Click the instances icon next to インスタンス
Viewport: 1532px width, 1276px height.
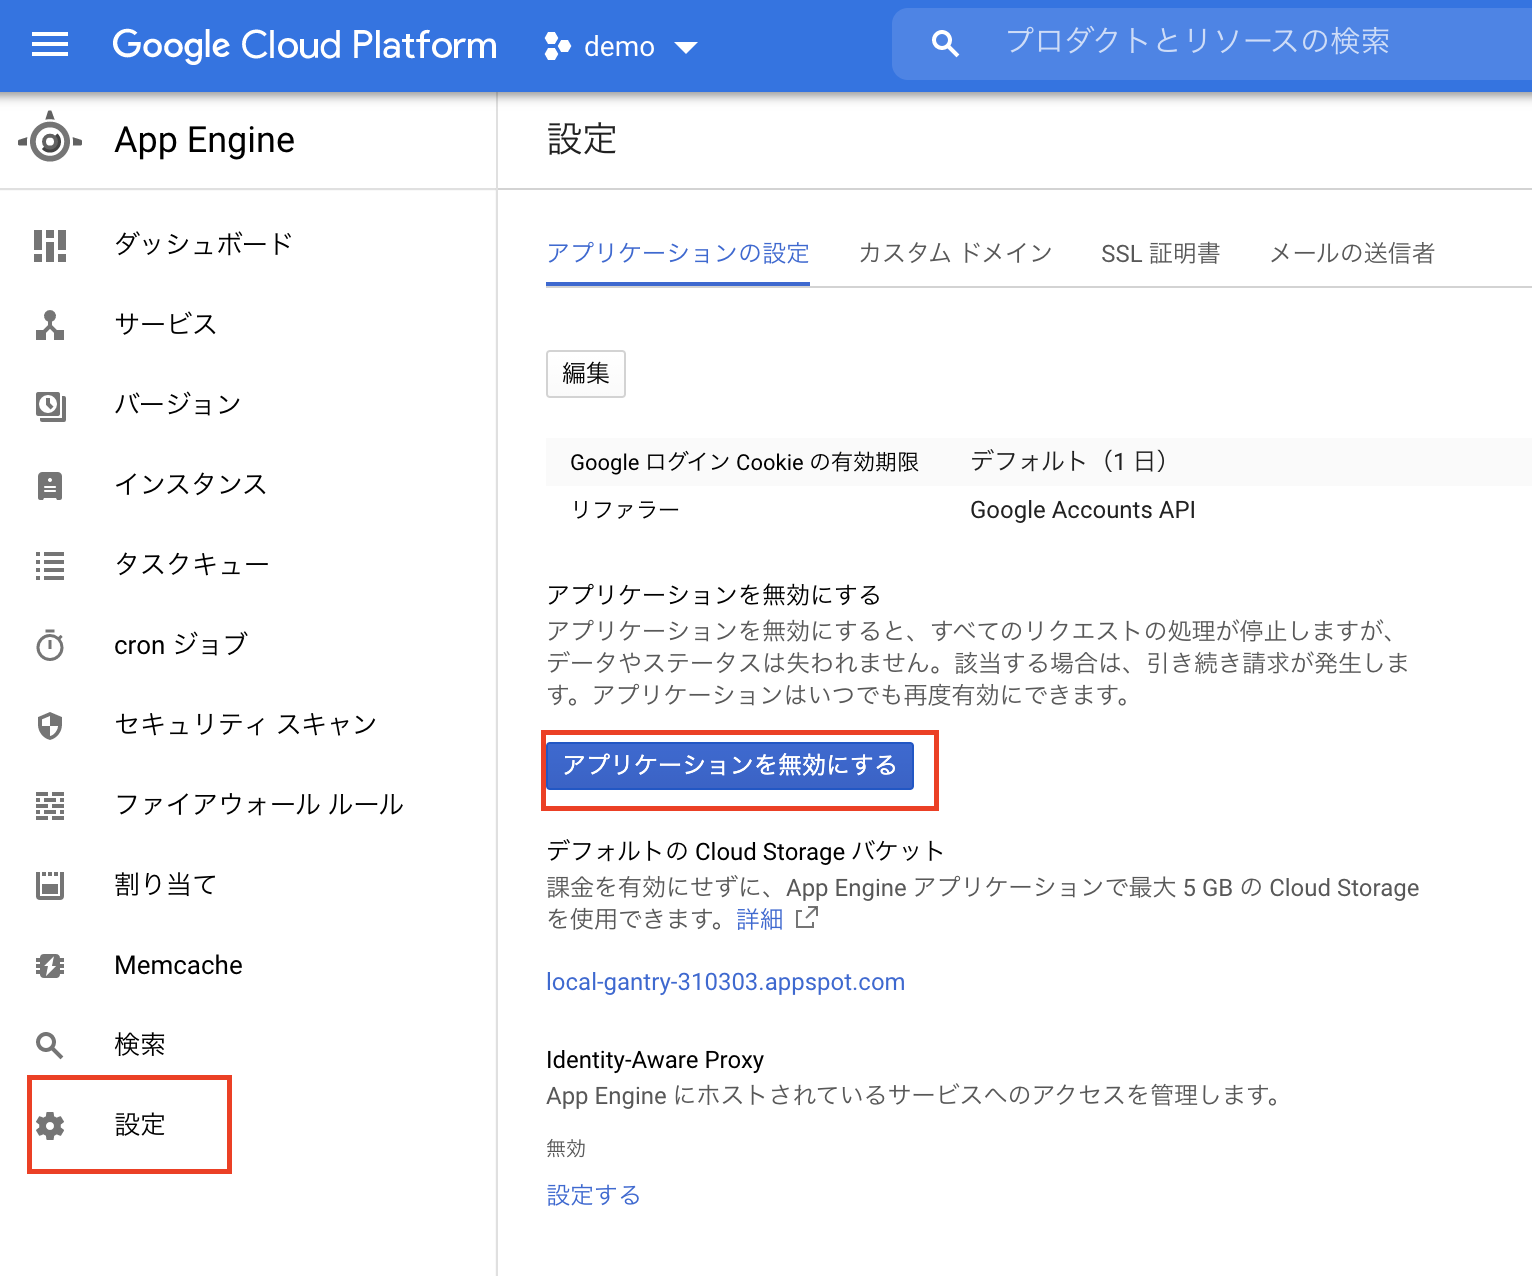coord(50,485)
